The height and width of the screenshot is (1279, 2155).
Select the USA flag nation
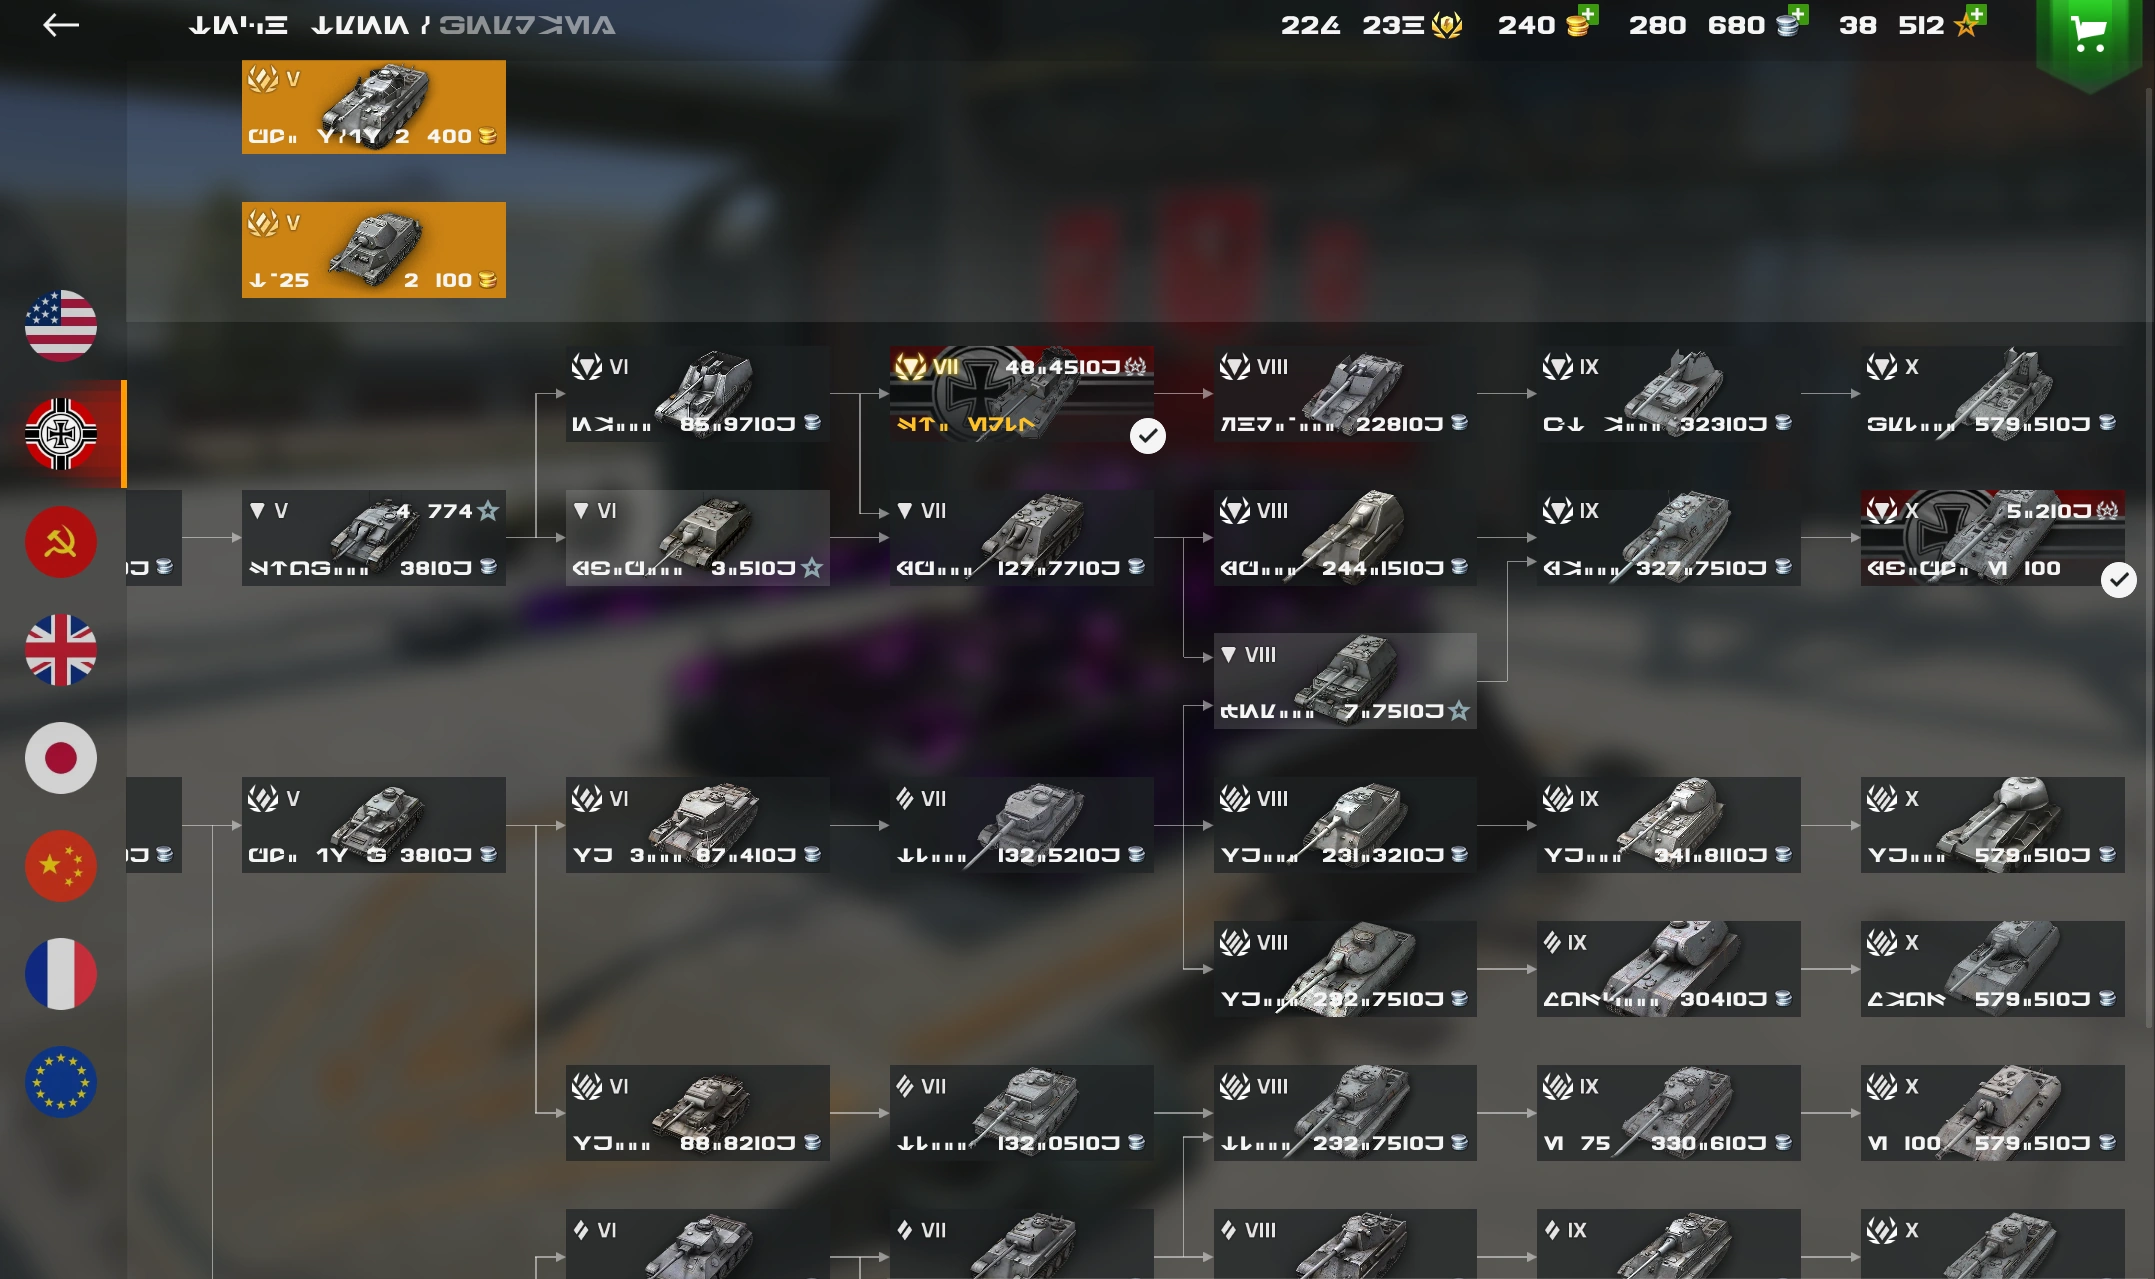tap(61, 326)
